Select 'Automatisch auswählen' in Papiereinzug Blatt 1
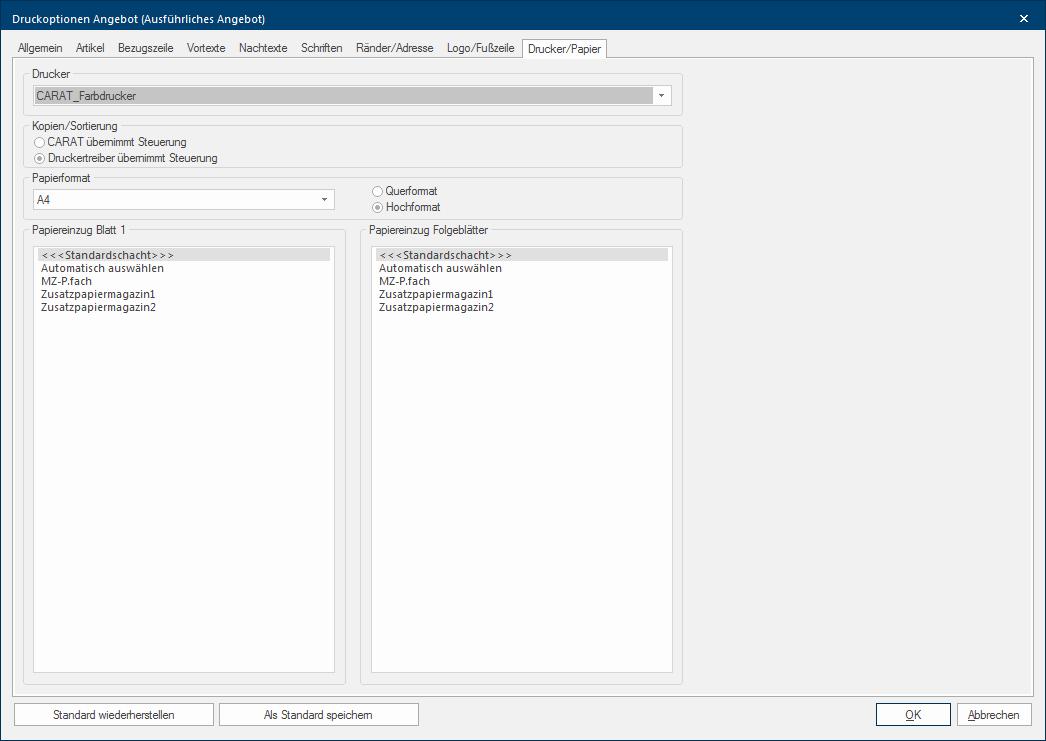 click(x=102, y=268)
